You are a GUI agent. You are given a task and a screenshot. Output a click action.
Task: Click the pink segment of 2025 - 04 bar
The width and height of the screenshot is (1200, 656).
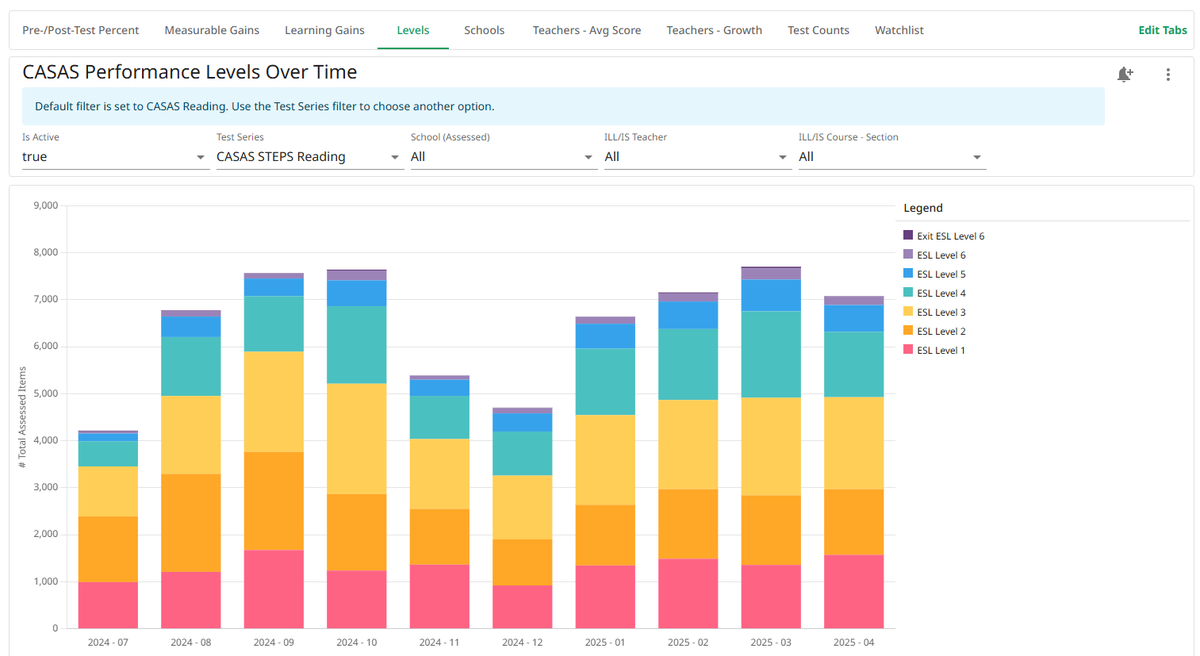(x=854, y=592)
